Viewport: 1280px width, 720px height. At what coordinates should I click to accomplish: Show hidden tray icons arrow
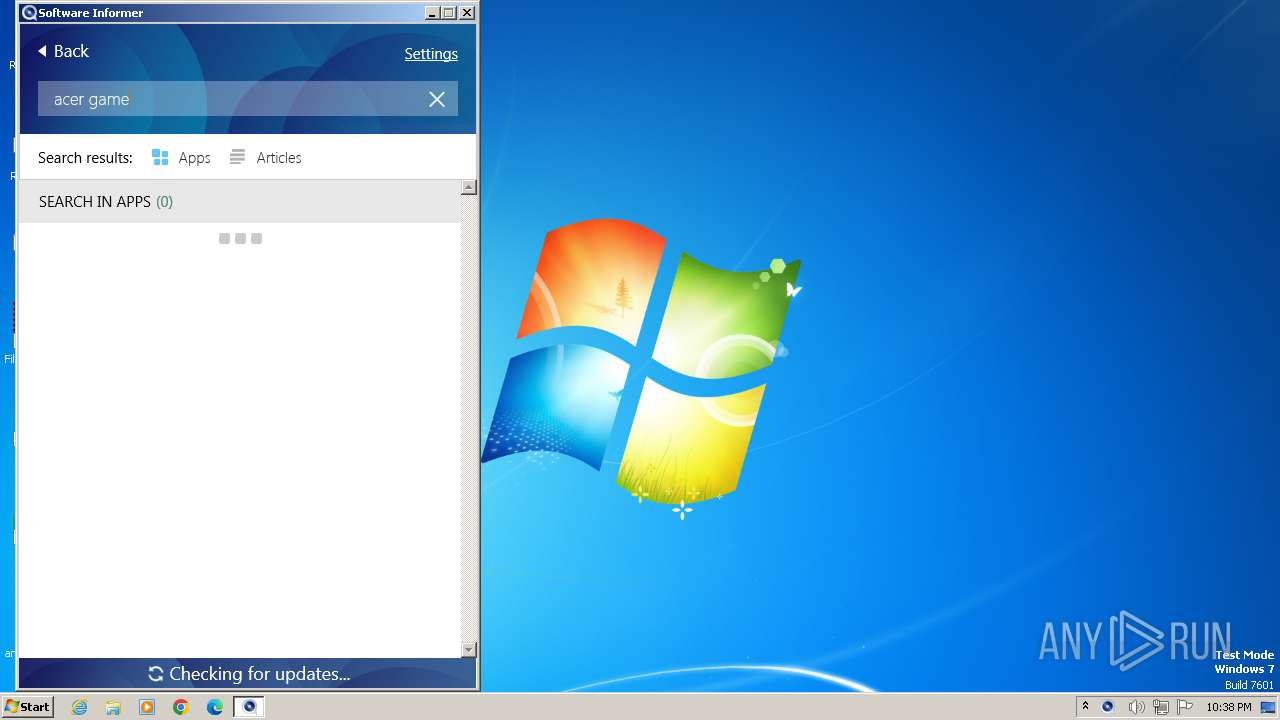point(1085,707)
